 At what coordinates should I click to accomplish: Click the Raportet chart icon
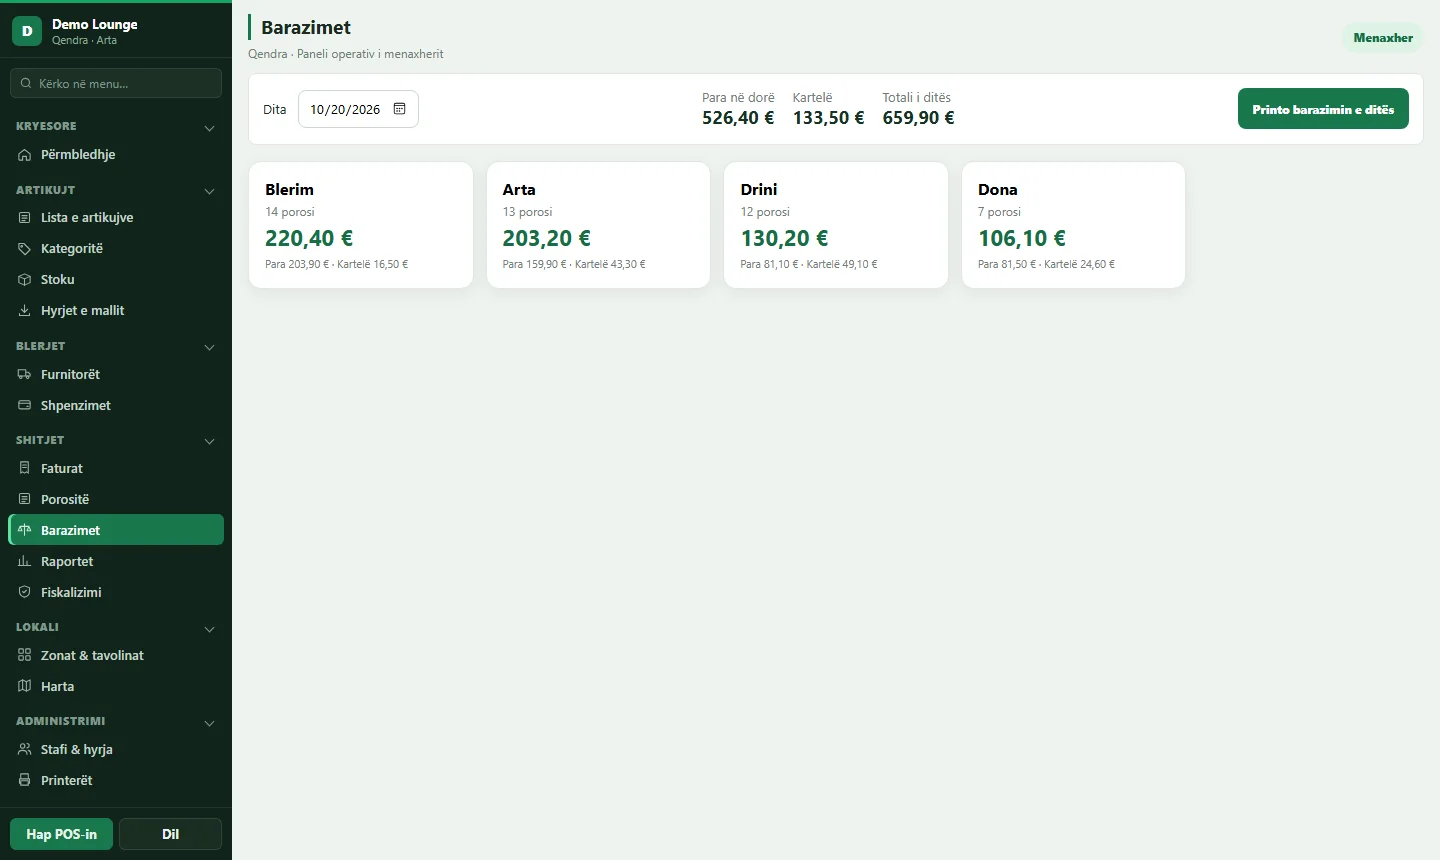point(25,562)
